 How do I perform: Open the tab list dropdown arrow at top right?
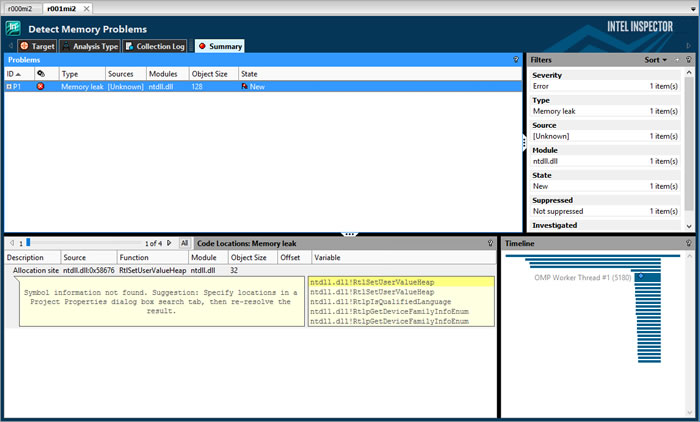coord(692,7)
